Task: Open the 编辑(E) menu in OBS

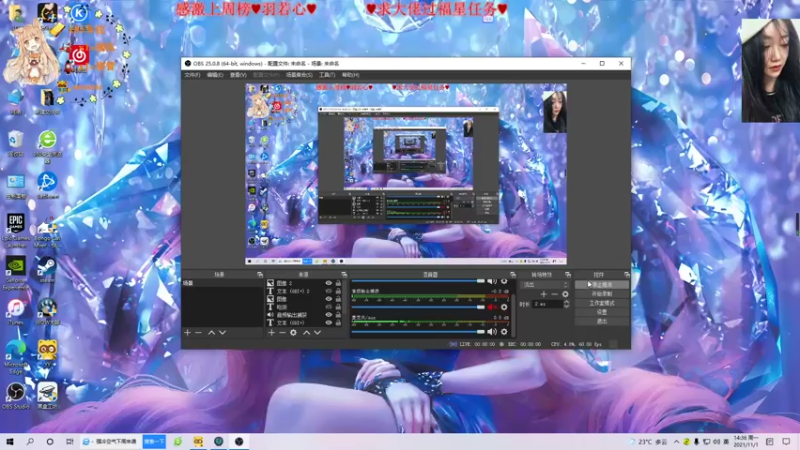Action: coord(215,75)
